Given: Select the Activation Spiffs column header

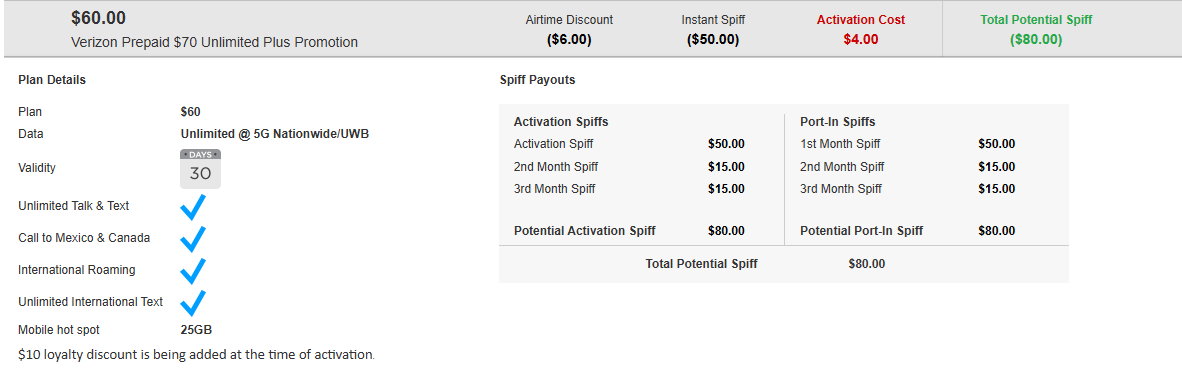Looking at the screenshot, I should pos(561,121).
